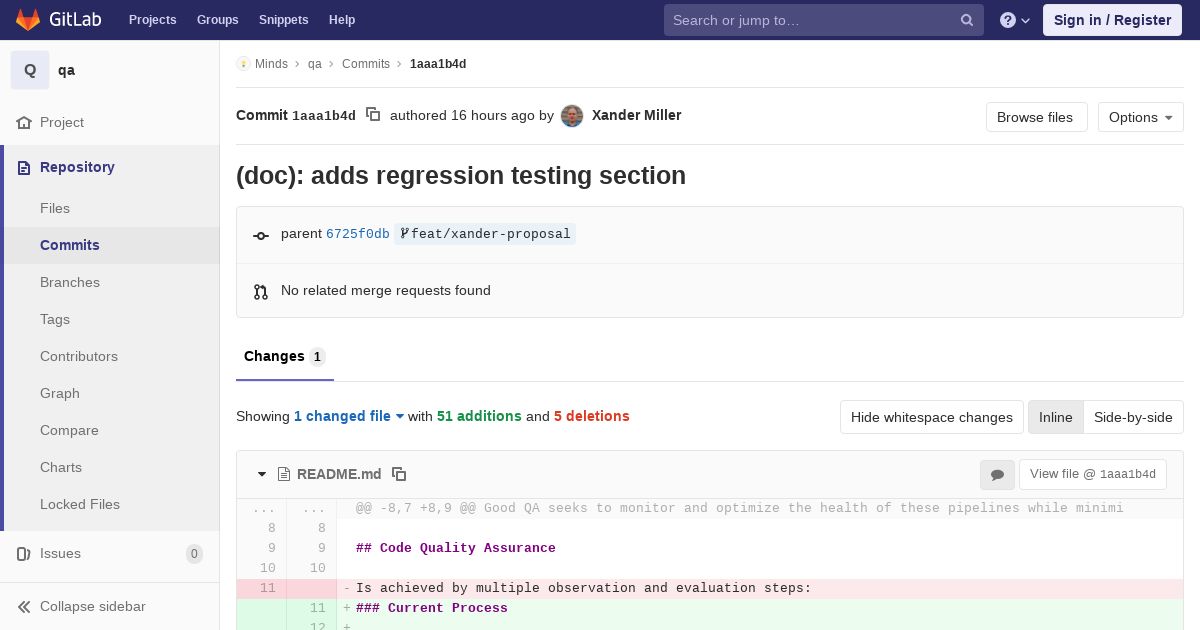
Task: Go to Commits breadcrumb link
Action: 366,64
